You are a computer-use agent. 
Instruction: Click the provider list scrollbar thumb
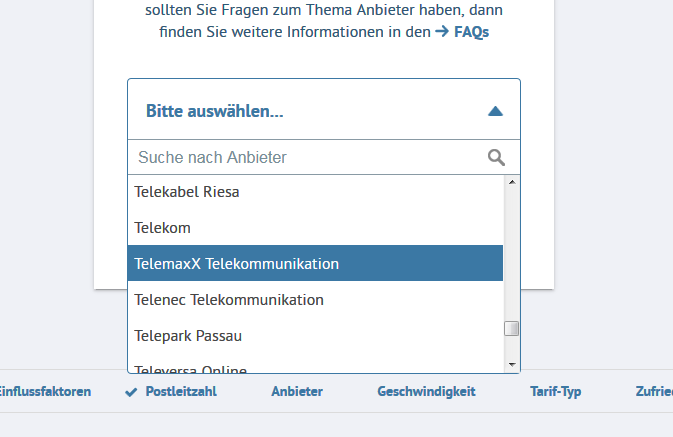click(512, 329)
